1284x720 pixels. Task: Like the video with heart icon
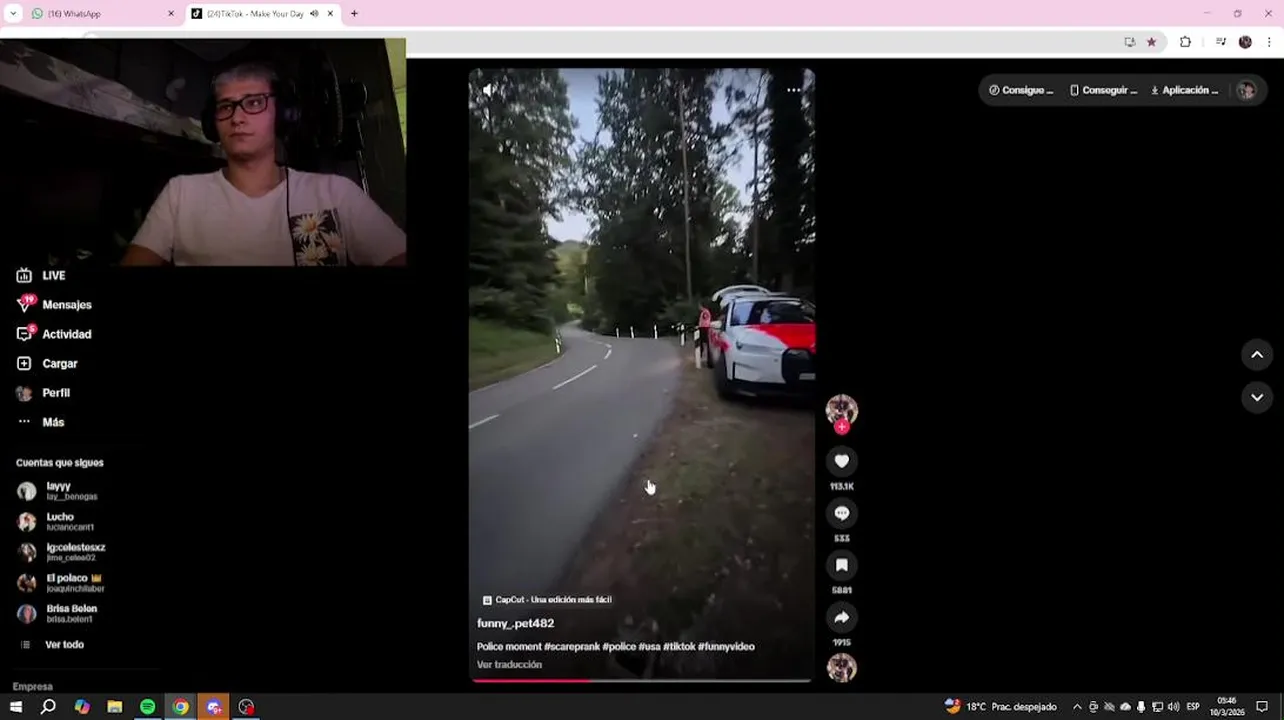842,461
